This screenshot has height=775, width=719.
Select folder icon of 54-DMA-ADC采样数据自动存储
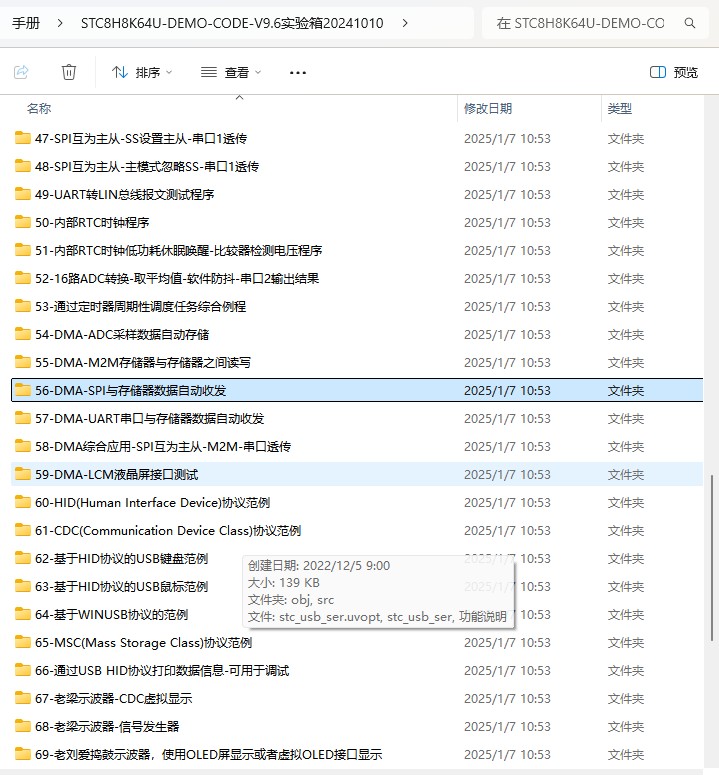click(x=23, y=334)
